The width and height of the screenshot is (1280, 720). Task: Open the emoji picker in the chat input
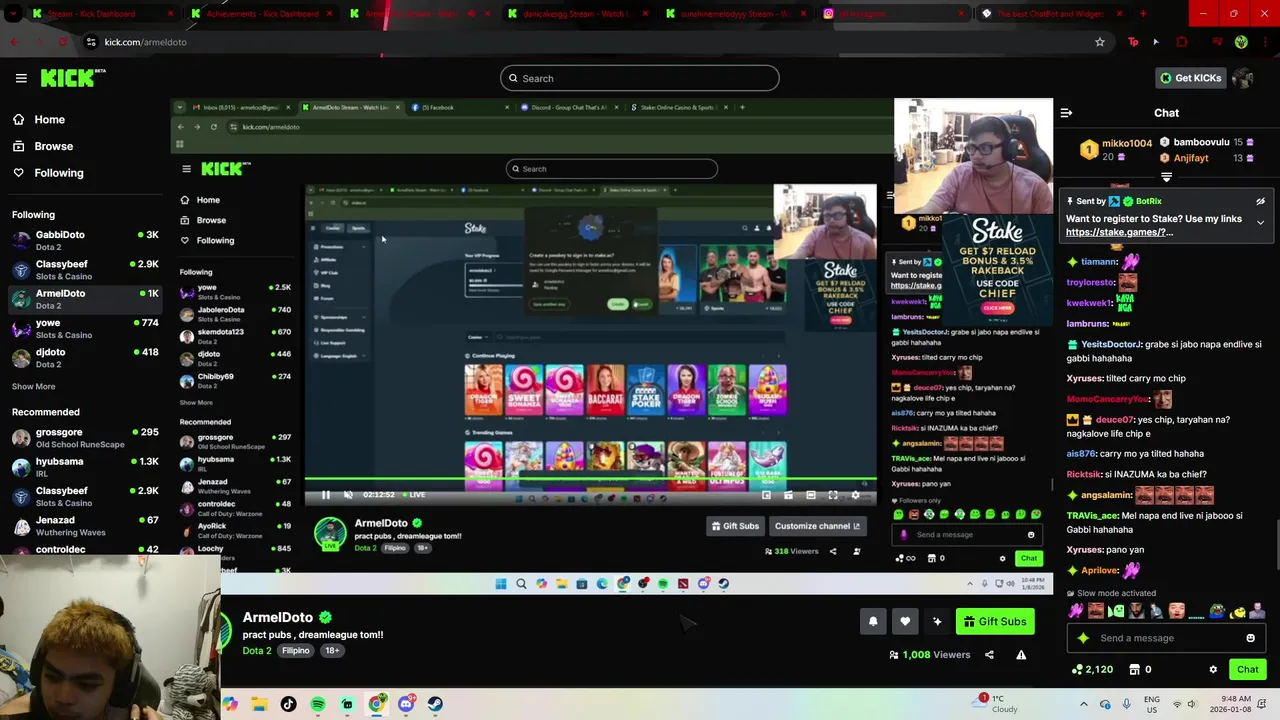pyautogui.click(x=1250, y=638)
